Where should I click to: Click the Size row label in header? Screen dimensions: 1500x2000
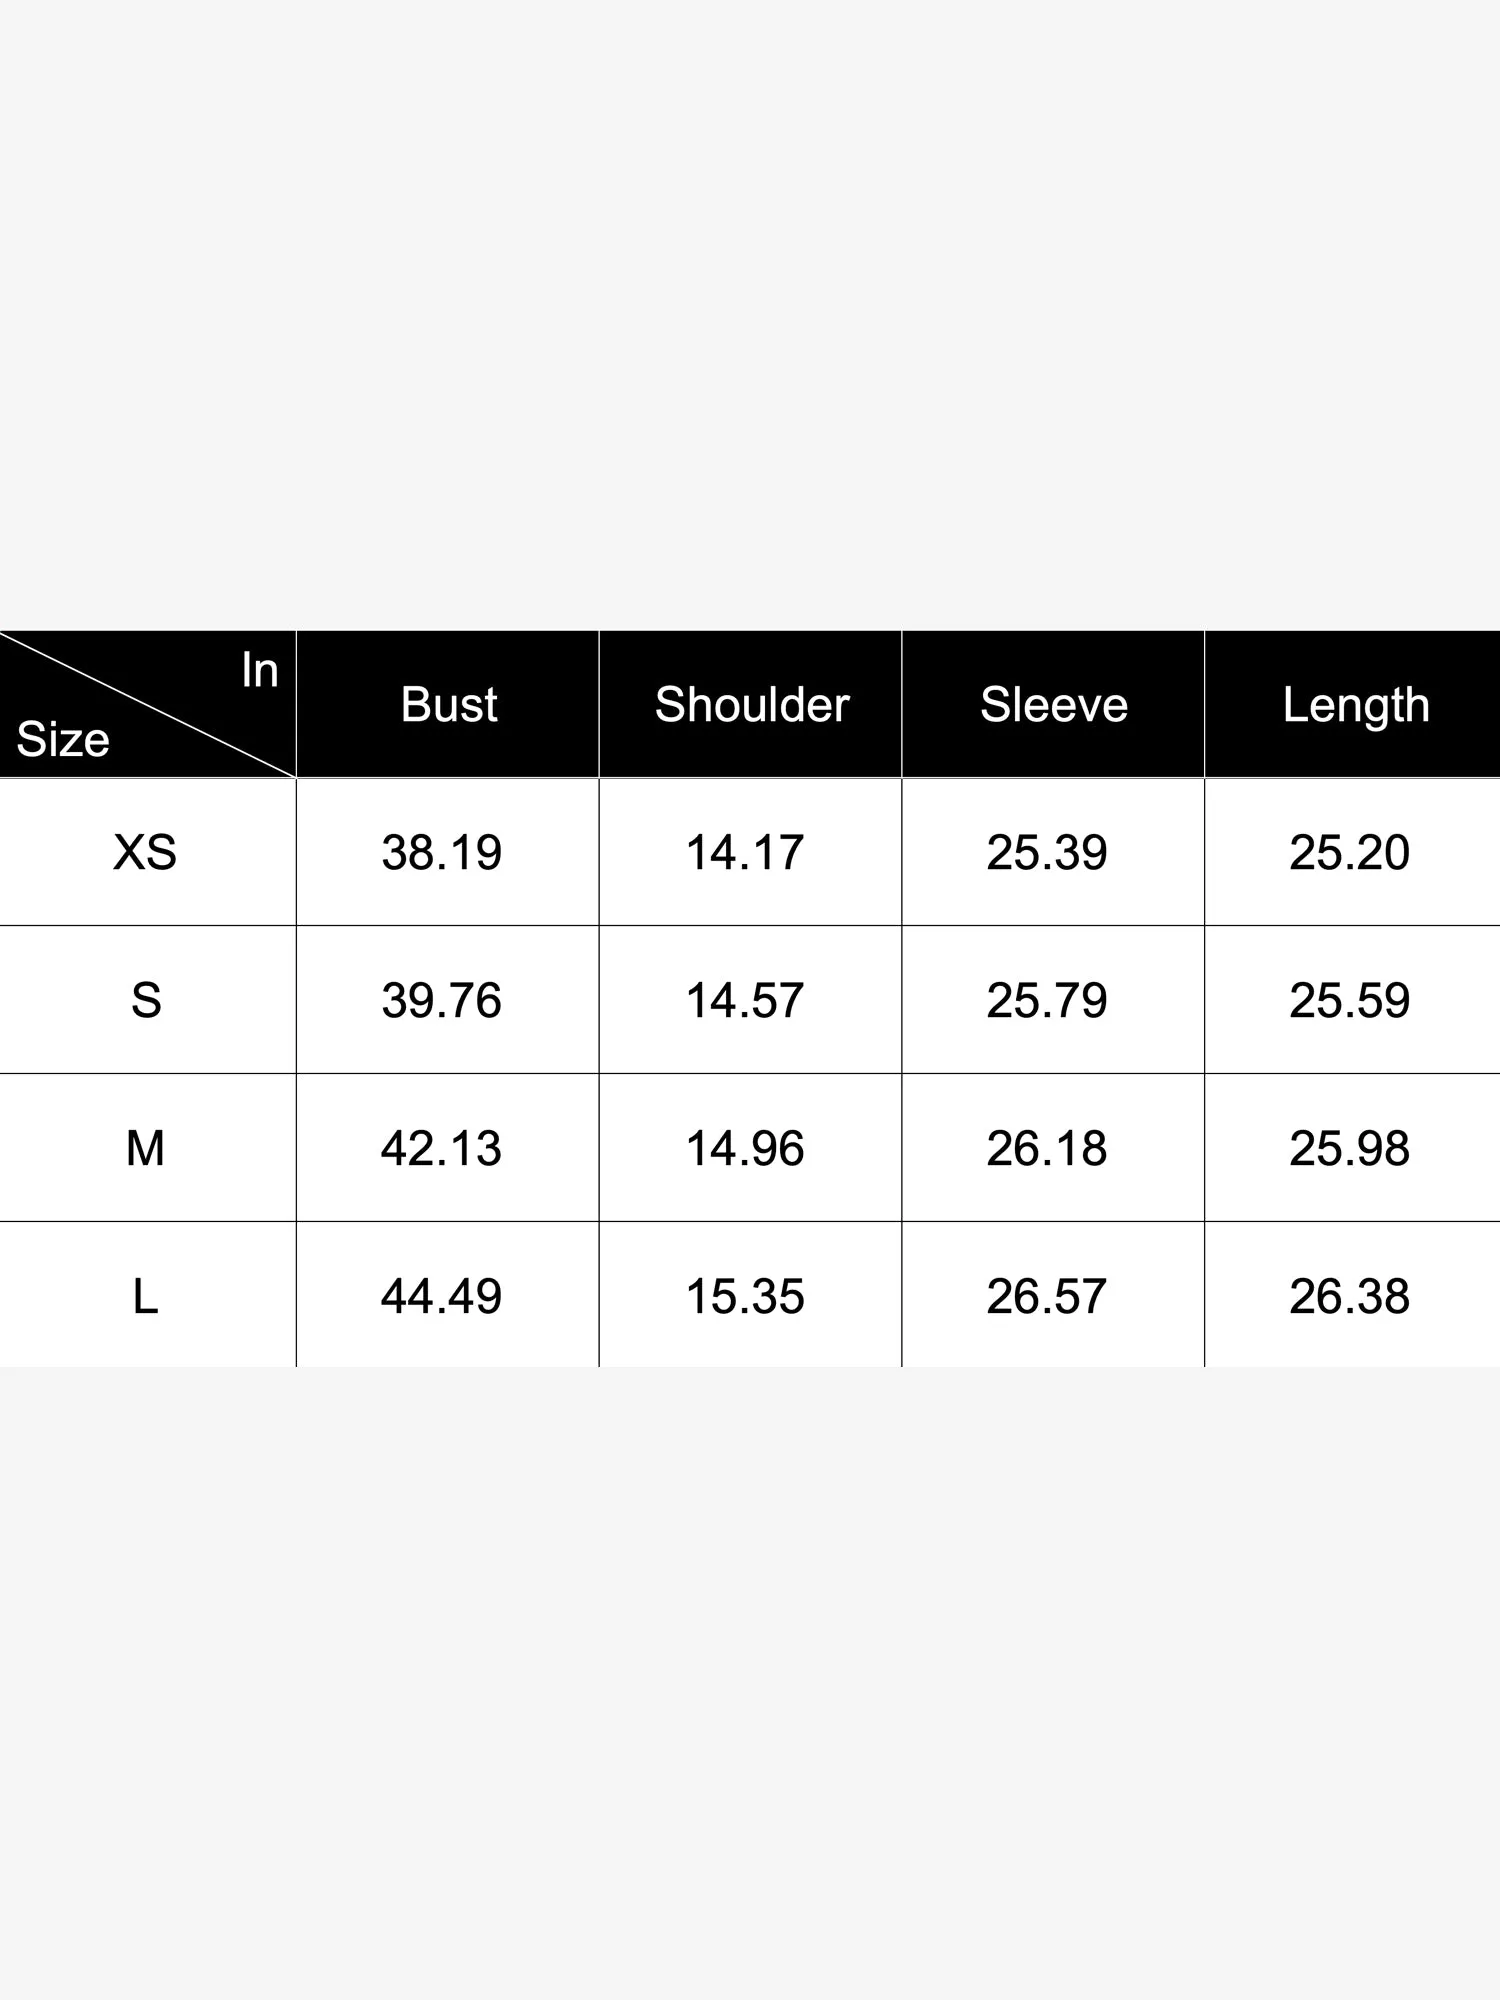[63, 740]
